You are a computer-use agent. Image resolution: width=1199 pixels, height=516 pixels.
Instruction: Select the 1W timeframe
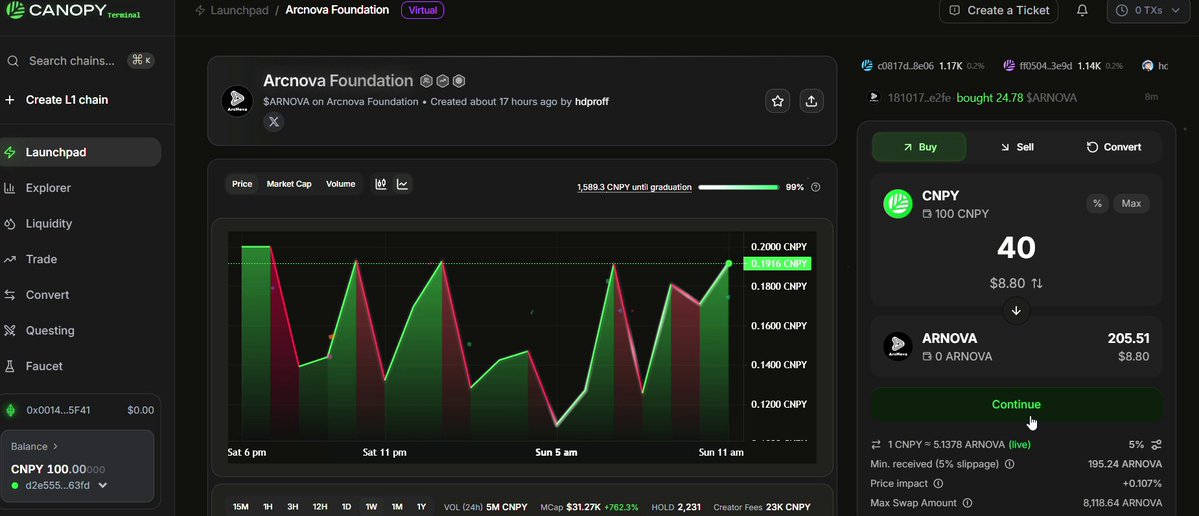click(372, 507)
